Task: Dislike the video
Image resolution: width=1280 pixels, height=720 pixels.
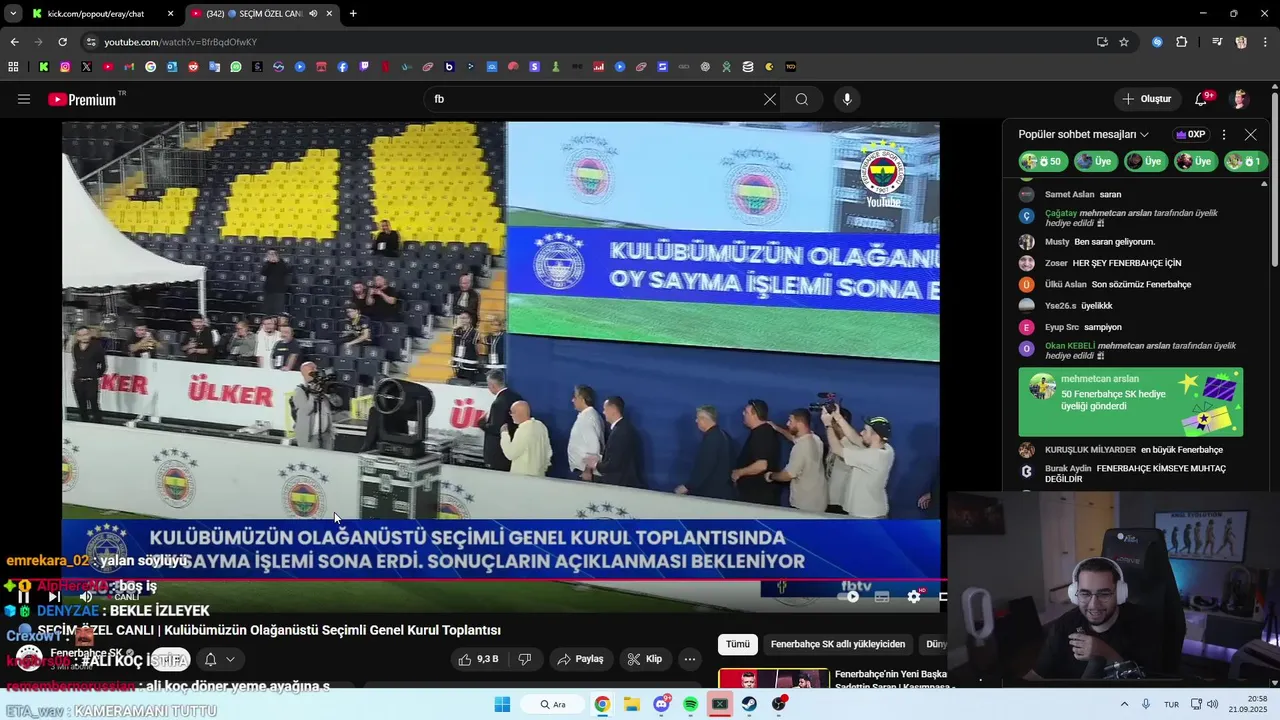Action: point(524,659)
